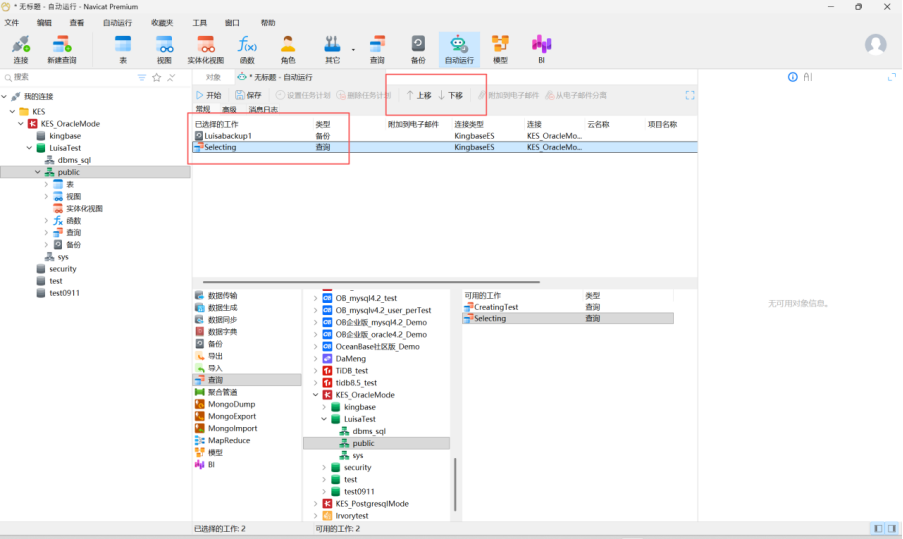Viewport: 903px width, 539px height.
Task: Open the 备份 (Backup) toolbar icon
Action: click(x=418, y=48)
